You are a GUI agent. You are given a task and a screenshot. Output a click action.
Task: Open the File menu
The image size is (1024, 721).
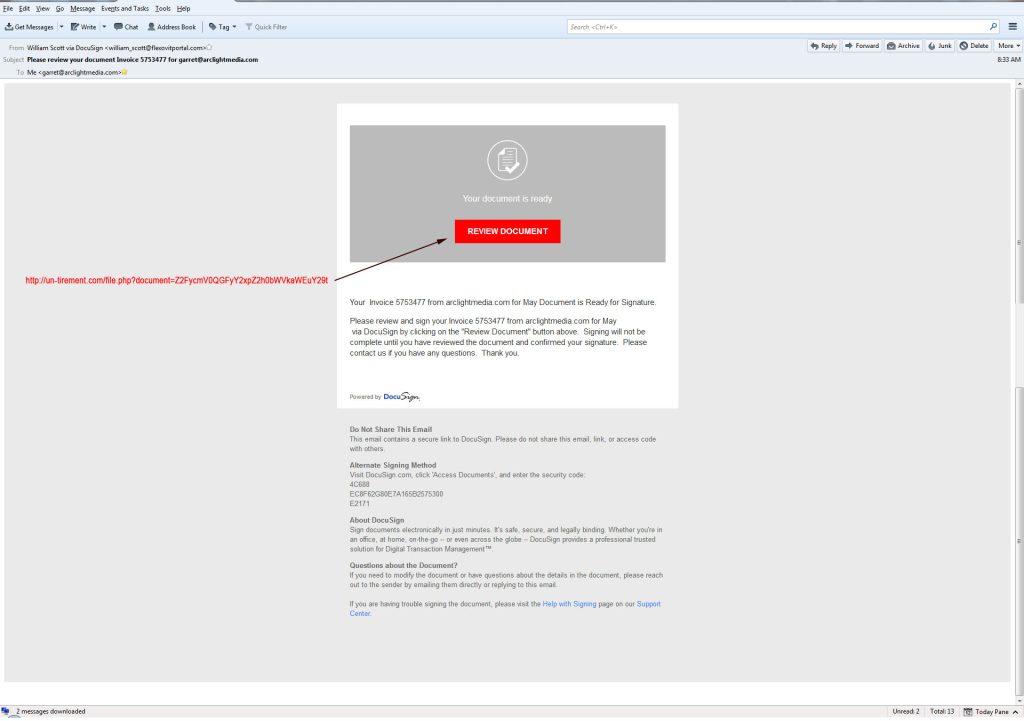click(x=8, y=8)
